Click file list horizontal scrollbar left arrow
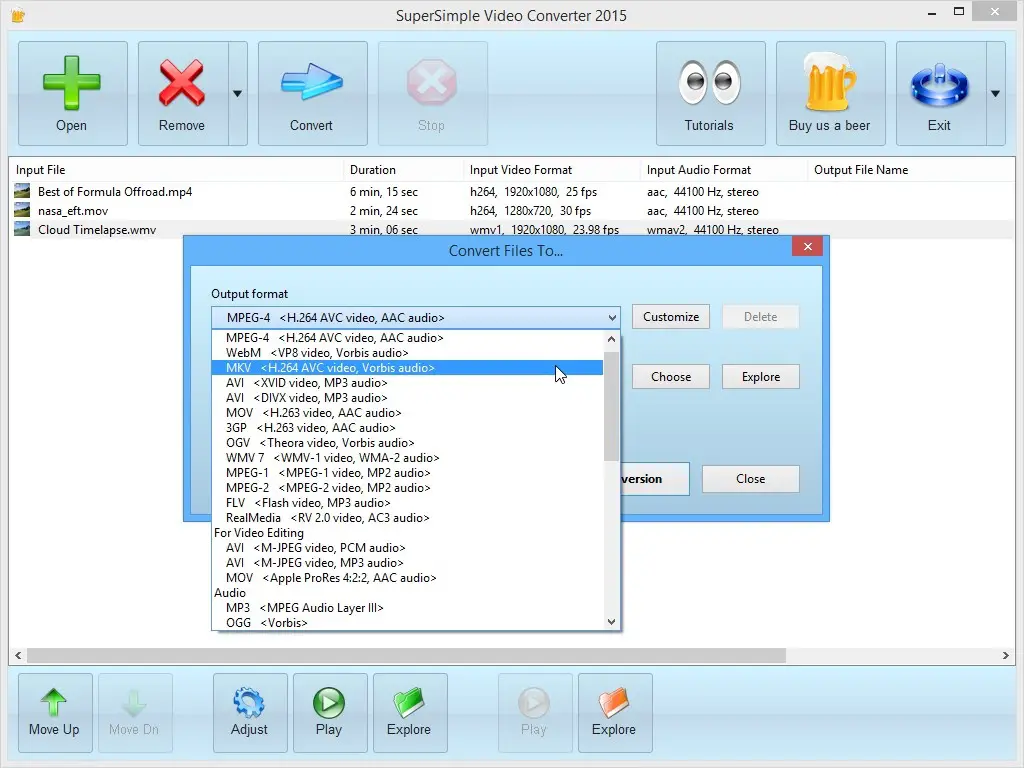Image resolution: width=1024 pixels, height=768 pixels. click(18, 655)
